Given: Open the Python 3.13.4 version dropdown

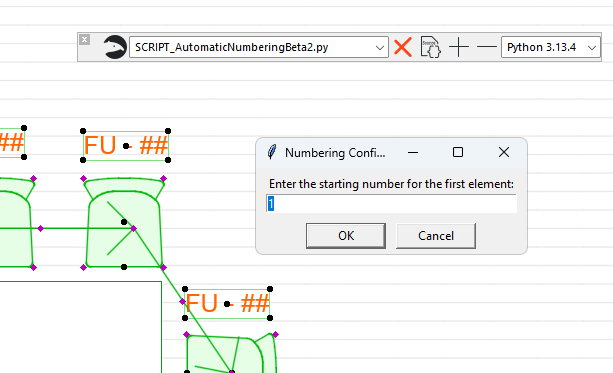Looking at the screenshot, I should pyautogui.click(x=550, y=47).
